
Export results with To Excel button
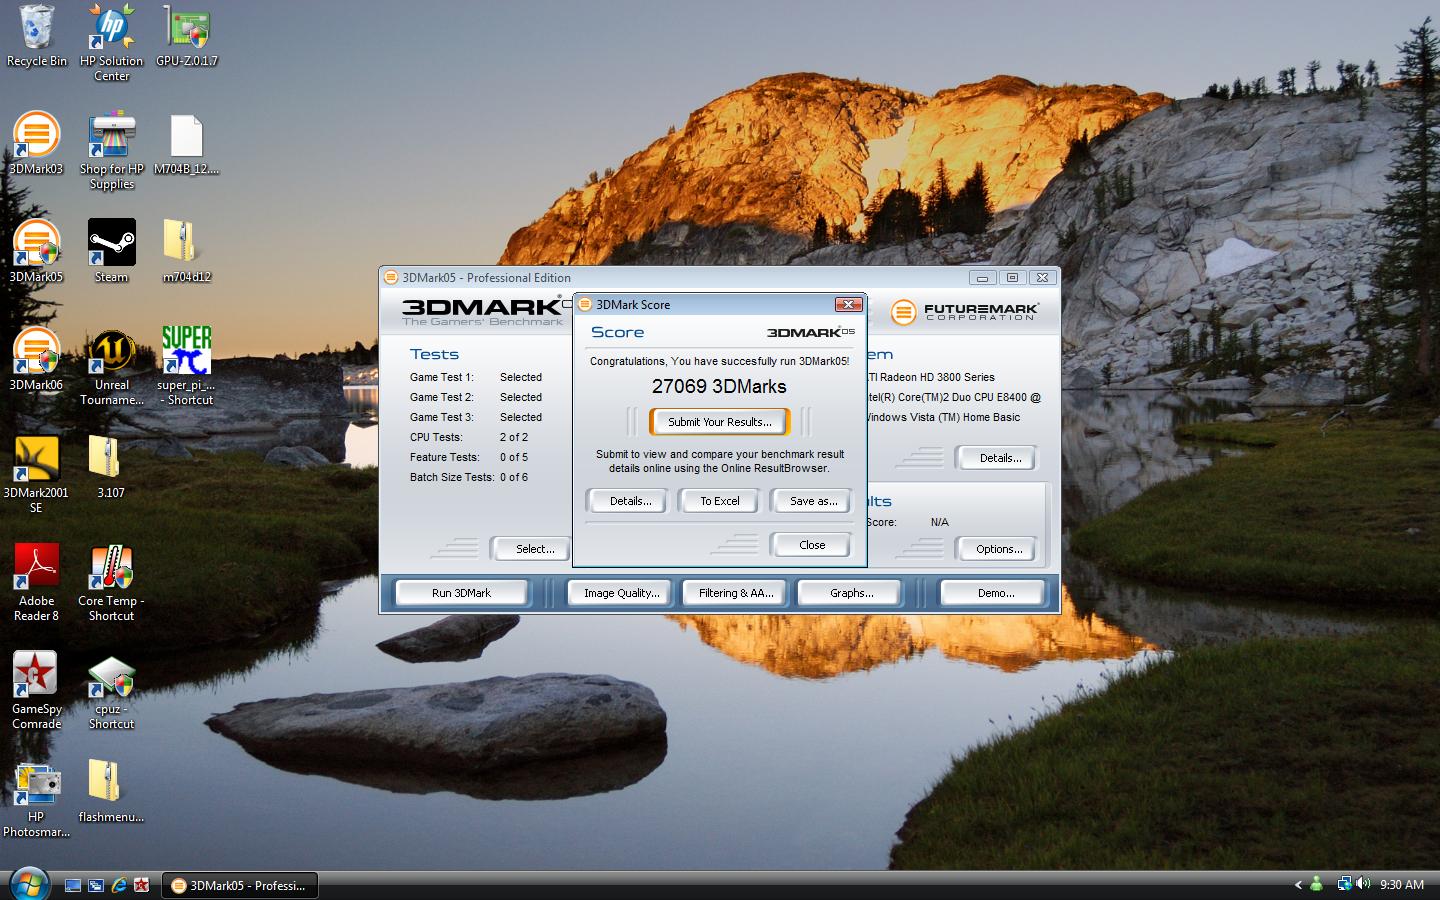point(719,501)
